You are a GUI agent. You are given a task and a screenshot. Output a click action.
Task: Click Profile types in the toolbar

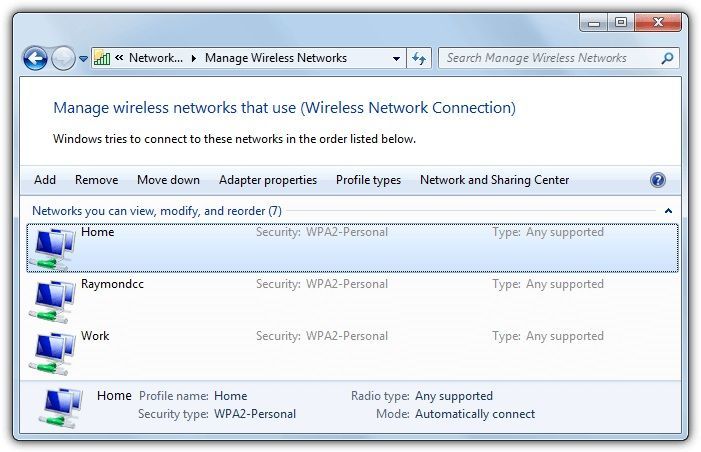368,180
